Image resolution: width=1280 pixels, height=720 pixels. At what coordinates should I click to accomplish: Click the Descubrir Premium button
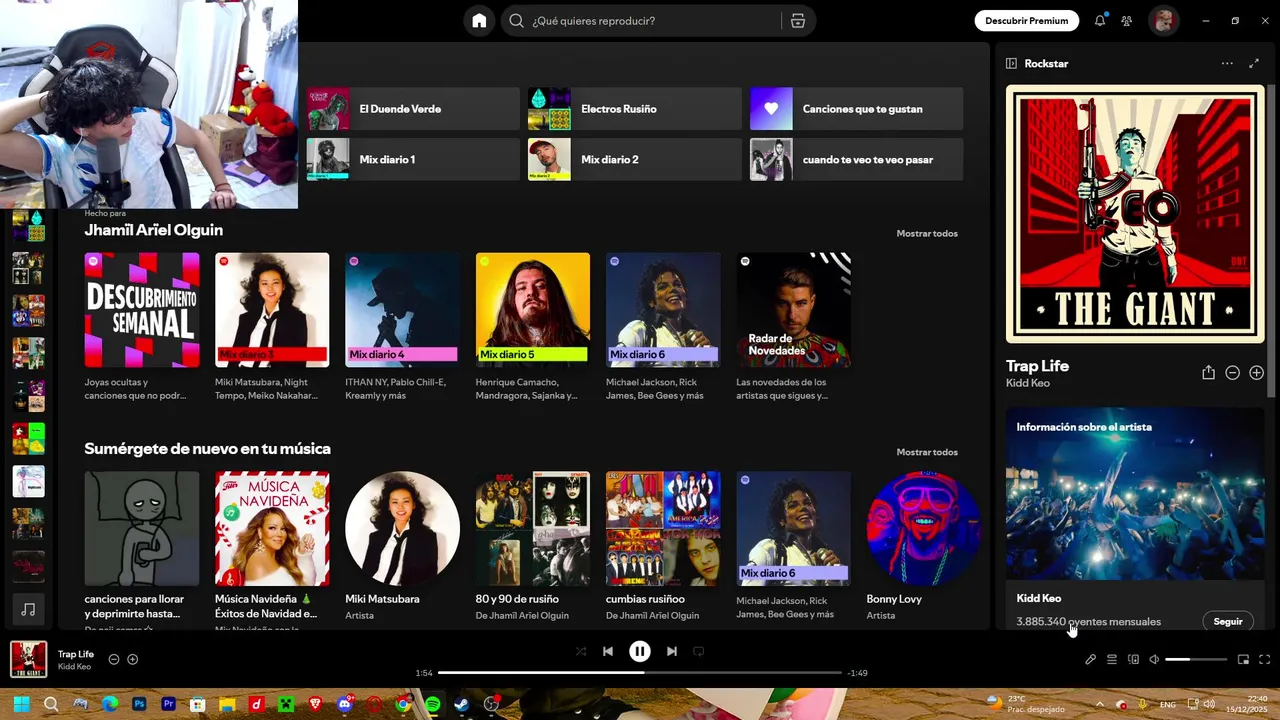coord(1026,20)
